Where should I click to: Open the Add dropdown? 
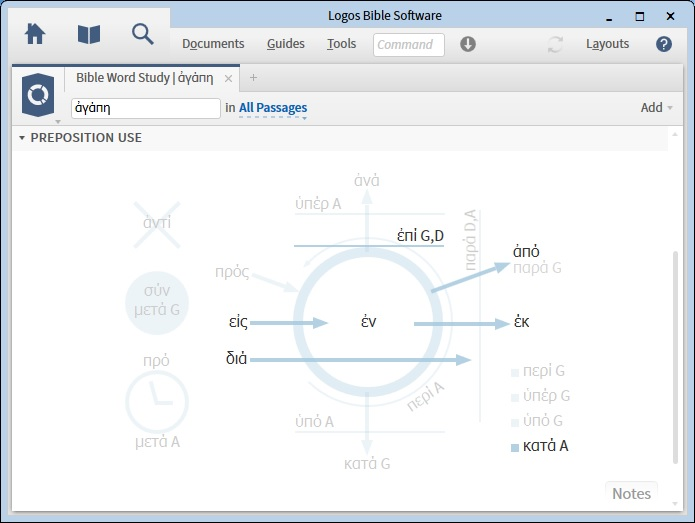pyautogui.click(x=656, y=108)
